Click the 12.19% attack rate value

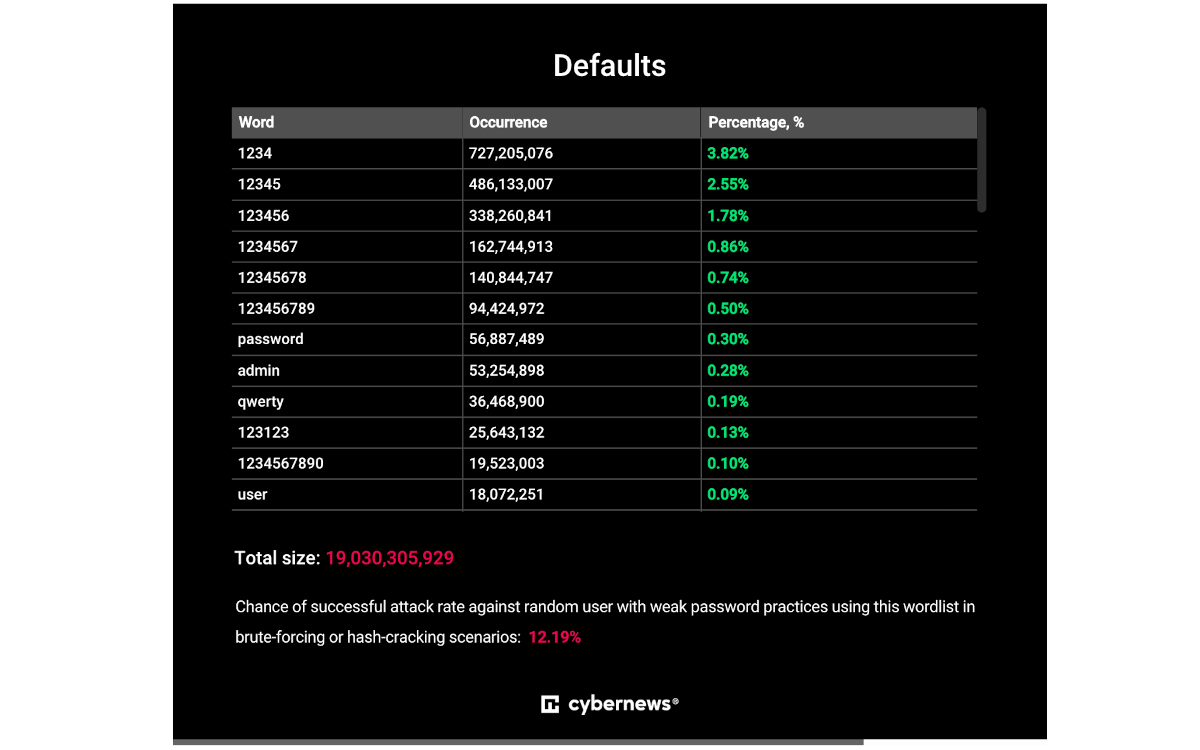click(x=555, y=637)
